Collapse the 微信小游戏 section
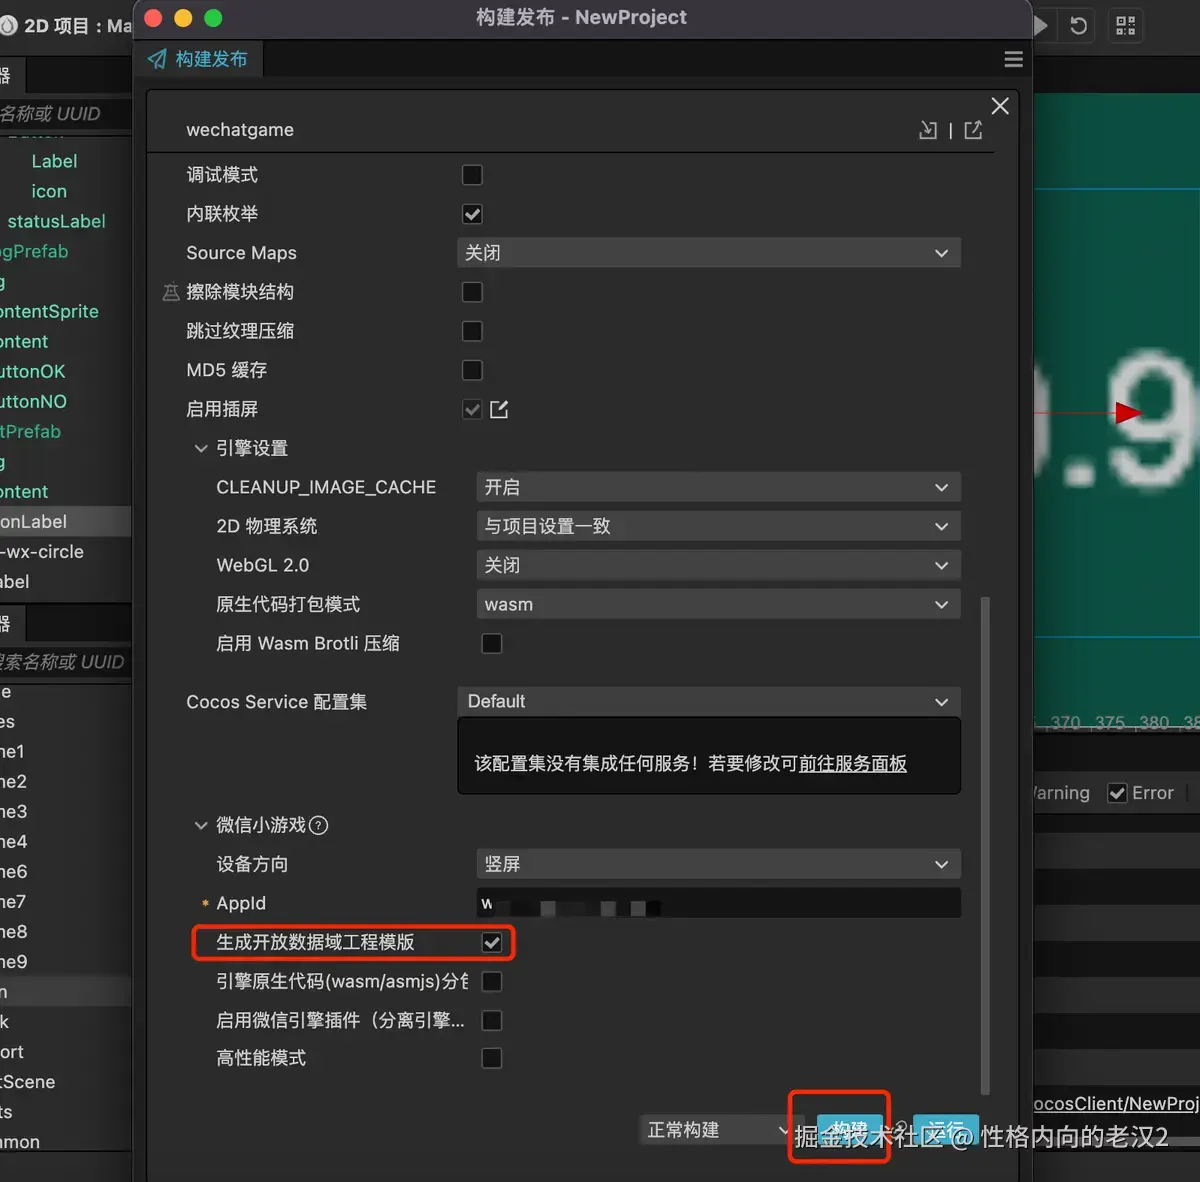This screenshot has width=1200, height=1182. click(201, 825)
